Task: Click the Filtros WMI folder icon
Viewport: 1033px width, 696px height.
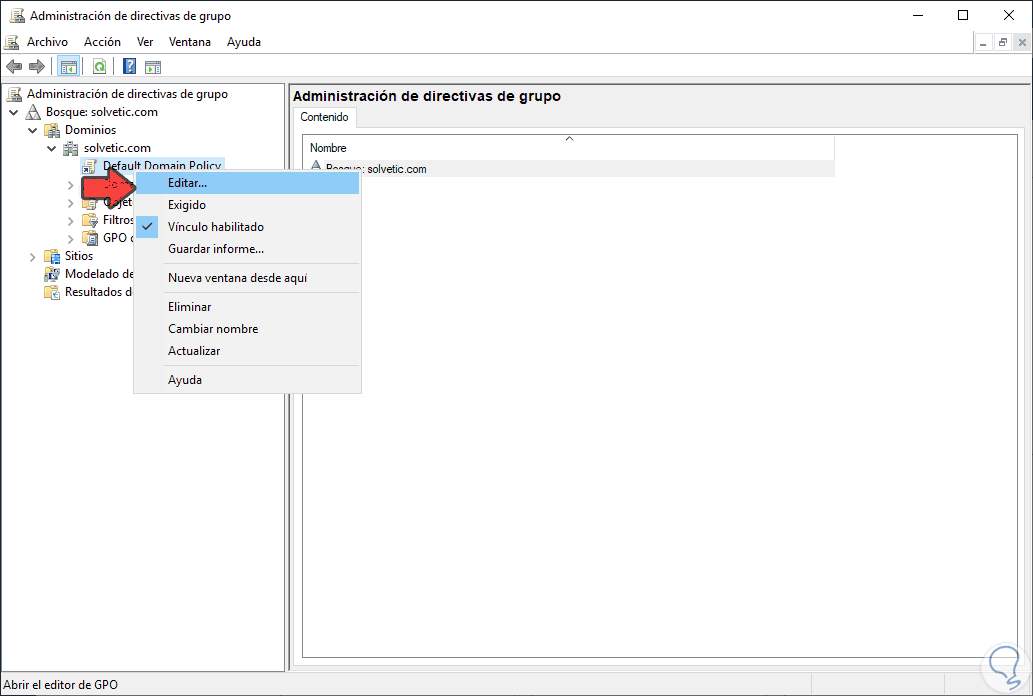Action: [90, 220]
